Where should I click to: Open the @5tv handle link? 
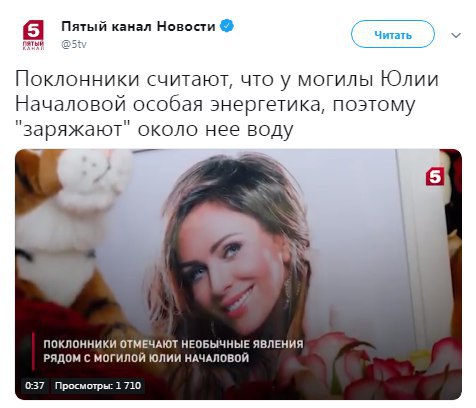(74, 44)
